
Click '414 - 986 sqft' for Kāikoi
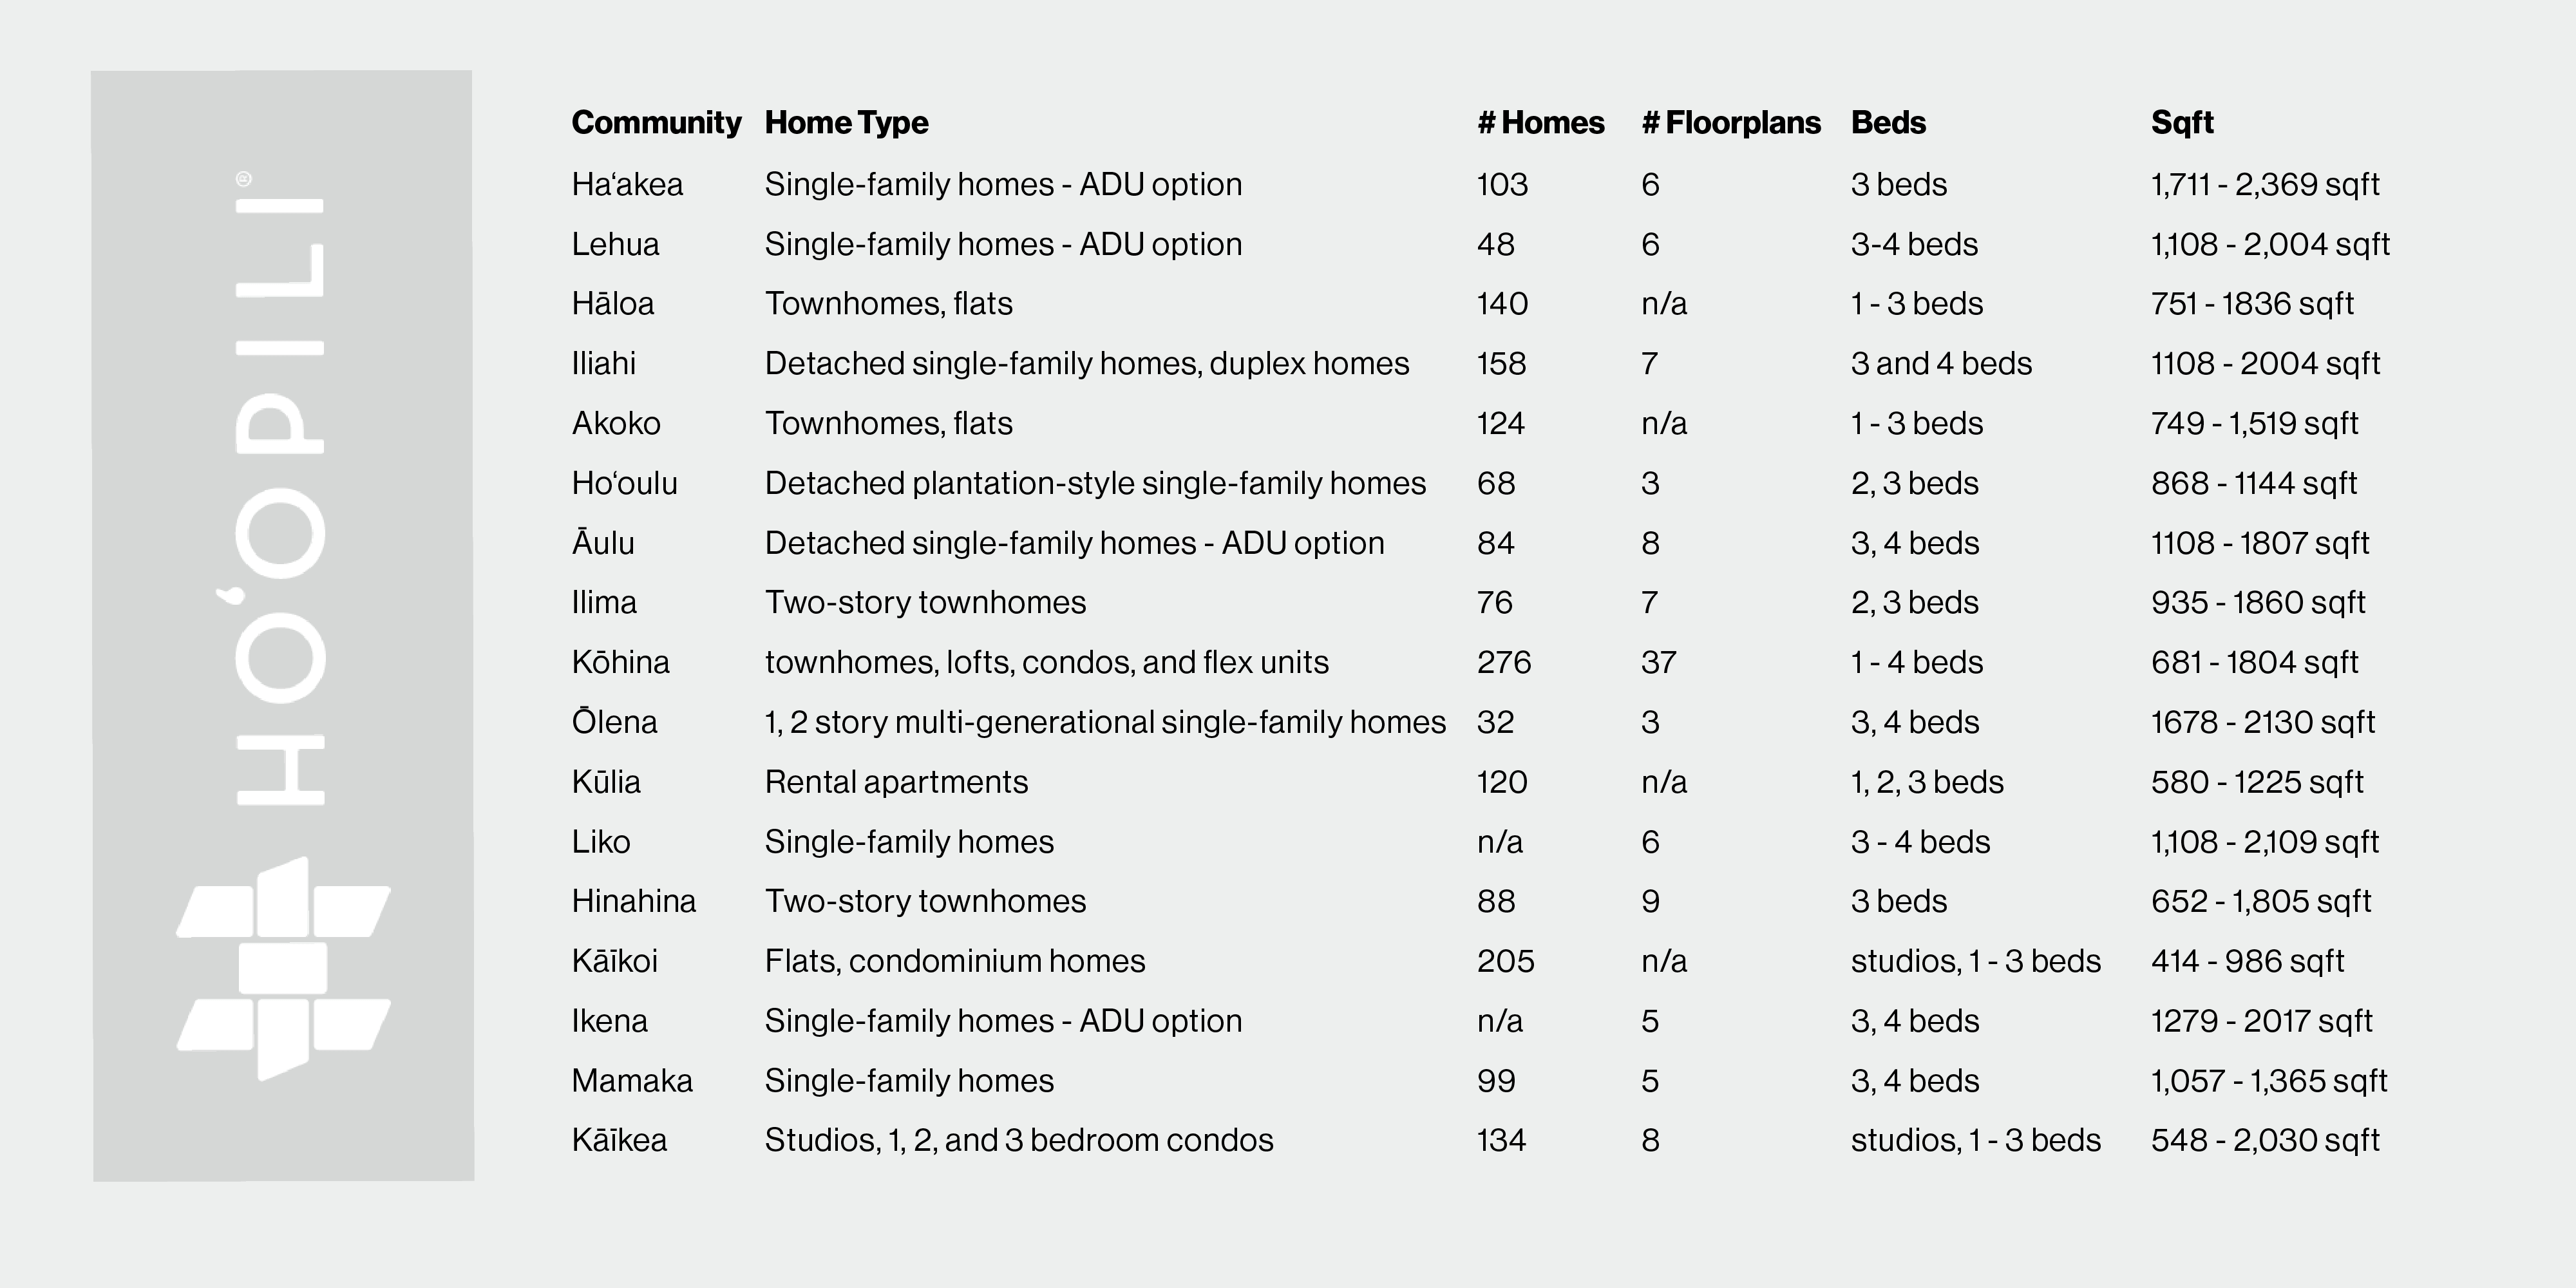2247,962
